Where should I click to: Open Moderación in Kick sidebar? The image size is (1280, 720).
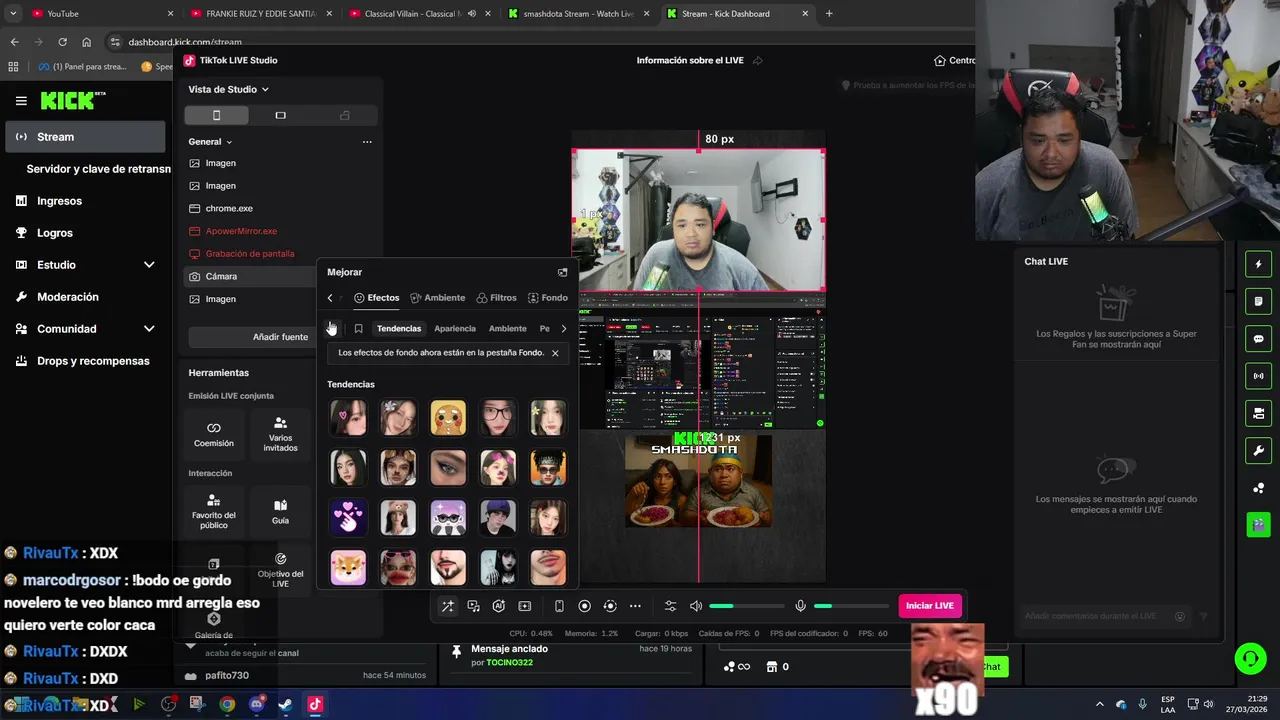tap(85, 297)
